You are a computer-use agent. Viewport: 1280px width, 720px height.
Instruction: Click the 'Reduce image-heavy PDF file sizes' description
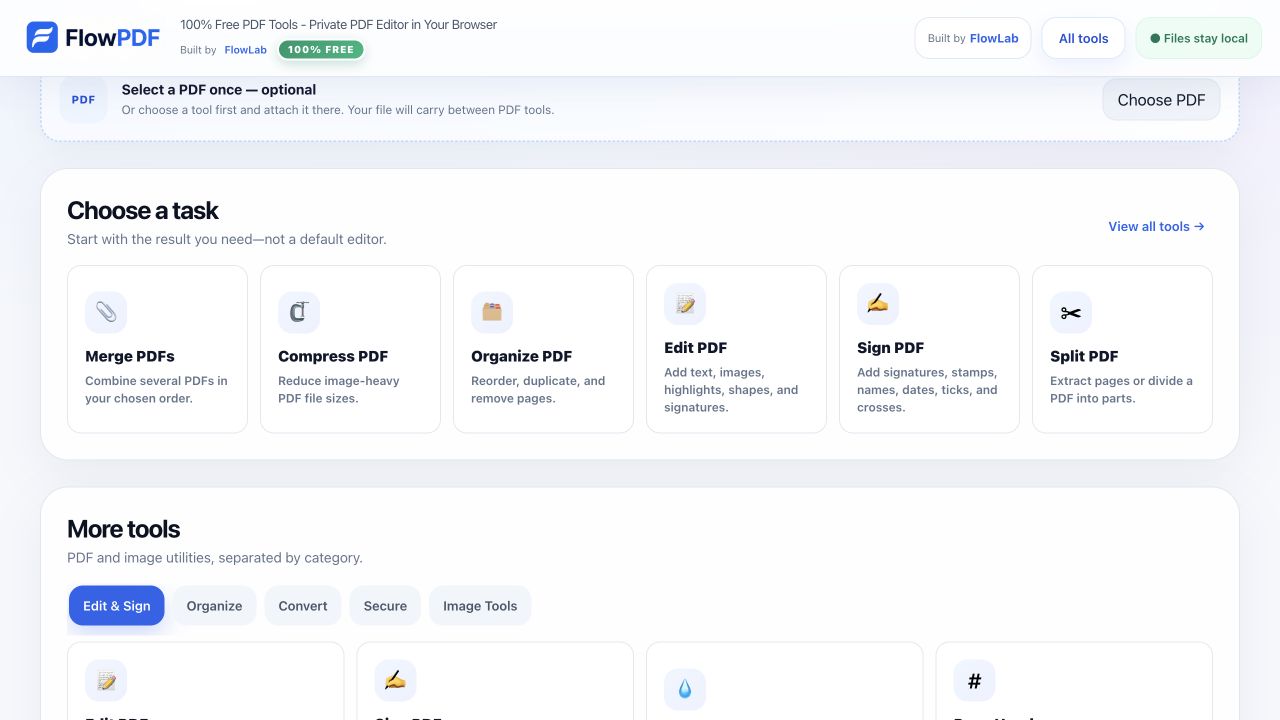click(x=339, y=389)
